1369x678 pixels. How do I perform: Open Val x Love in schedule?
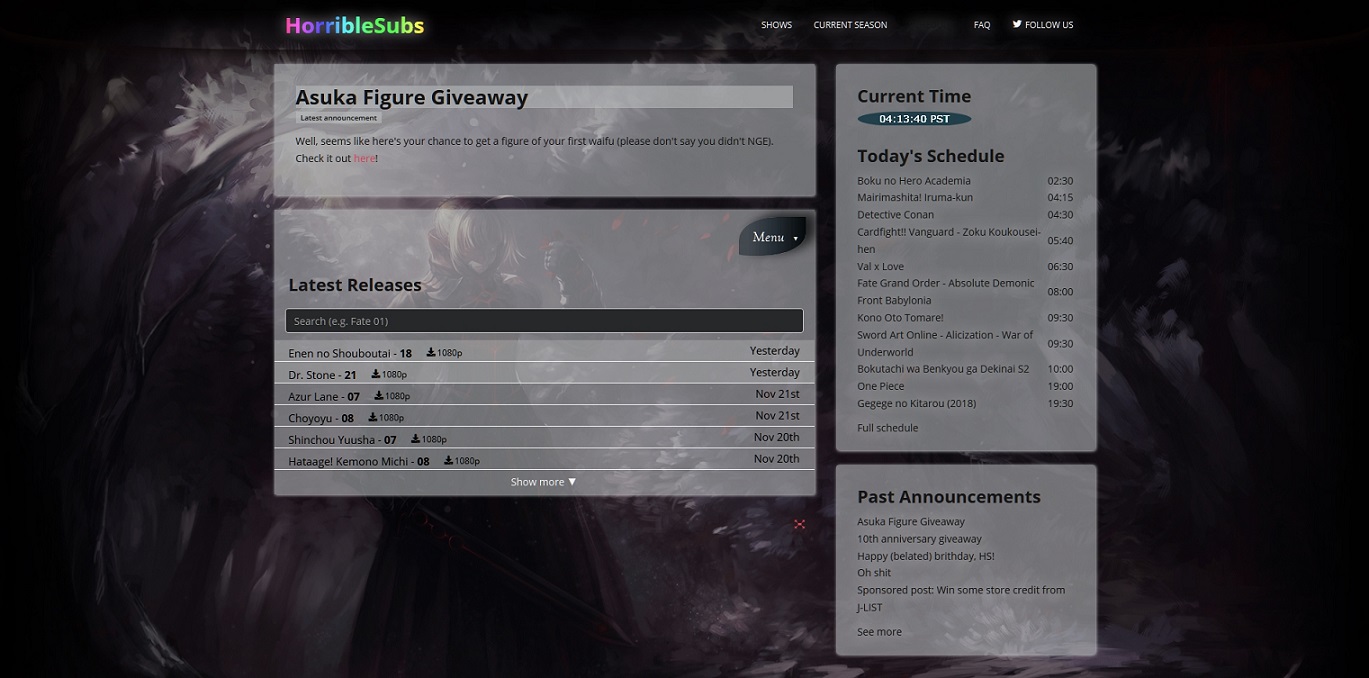coord(880,267)
